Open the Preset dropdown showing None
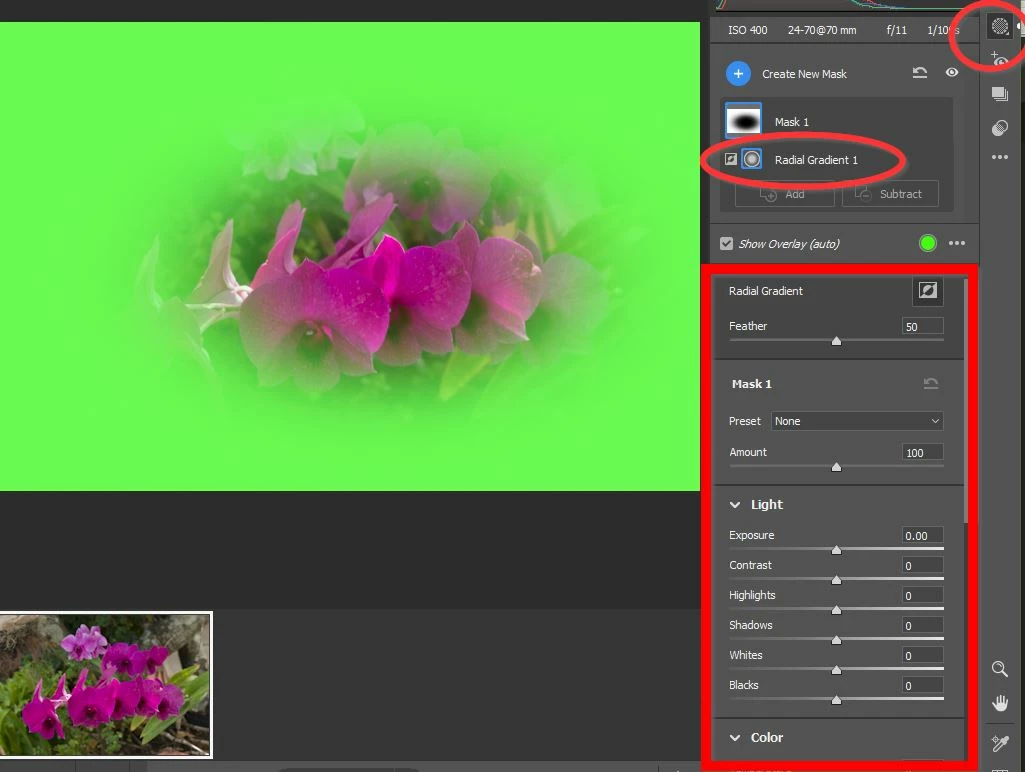The width and height of the screenshot is (1025, 772). [857, 421]
